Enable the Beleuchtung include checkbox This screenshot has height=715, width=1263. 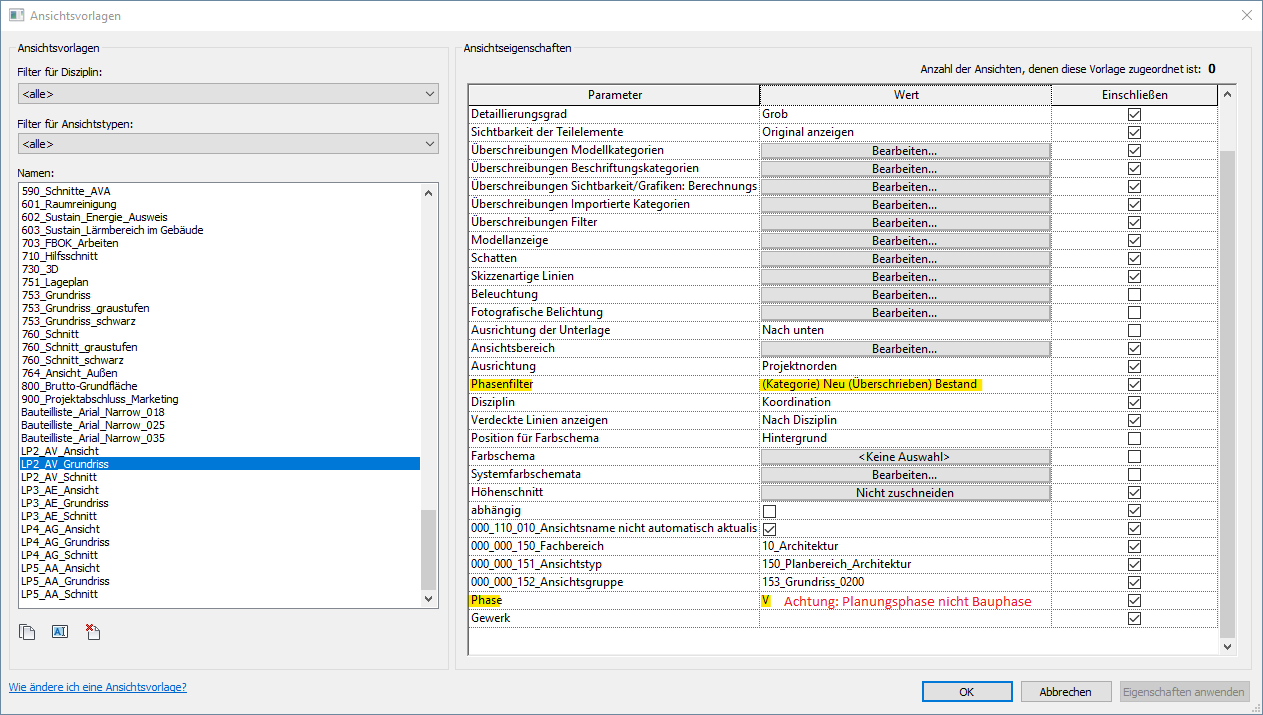[1134, 295]
